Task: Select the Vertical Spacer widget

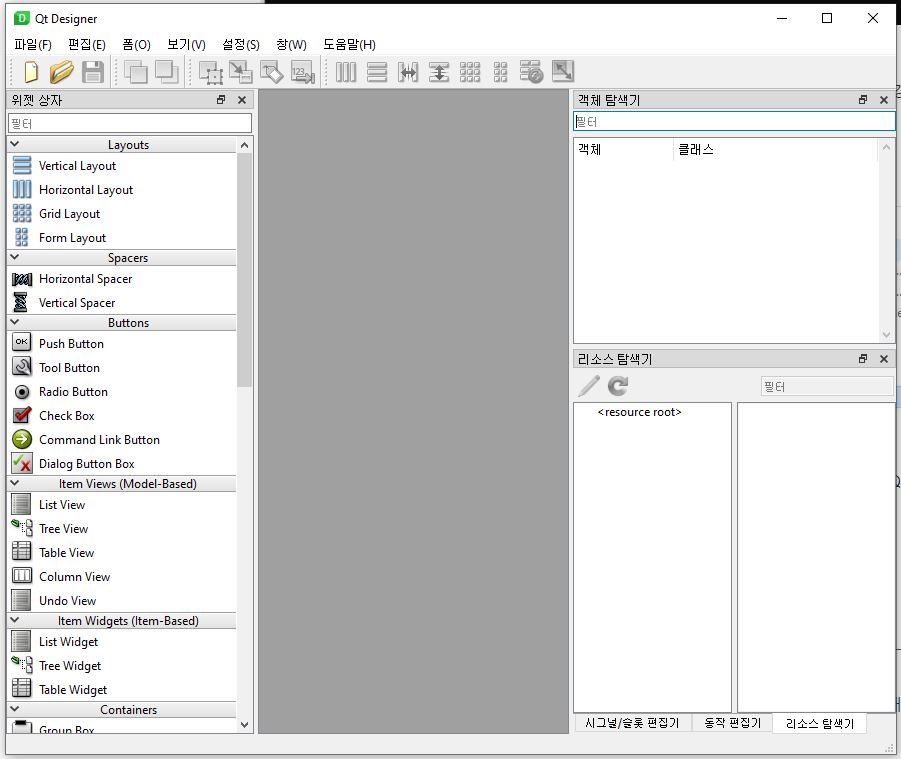Action: (x=121, y=303)
